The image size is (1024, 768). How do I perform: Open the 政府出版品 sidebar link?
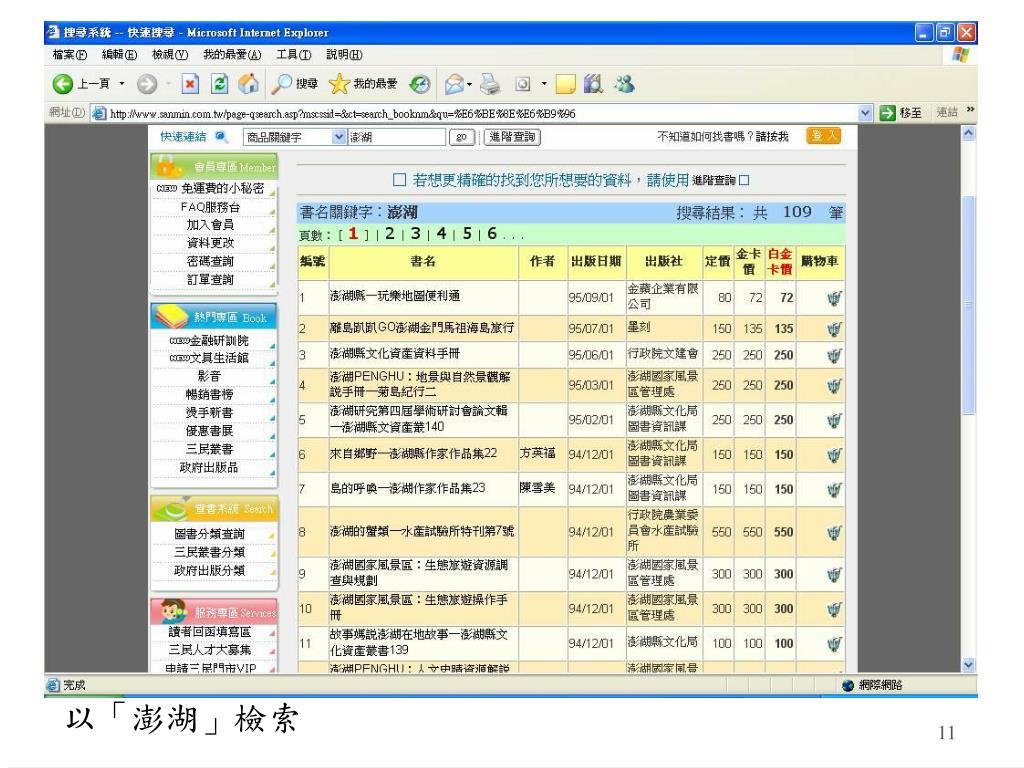pyautogui.click(x=209, y=468)
